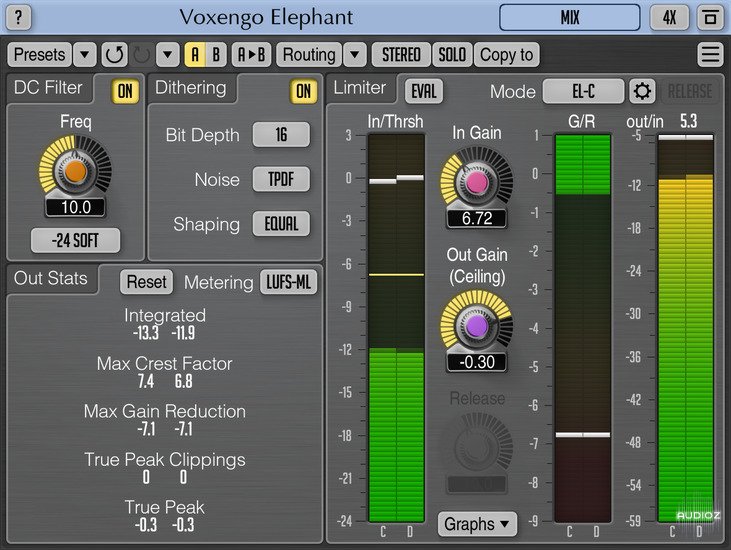Select the DC Filter tab
The image size is (731, 550).
click(48, 88)
